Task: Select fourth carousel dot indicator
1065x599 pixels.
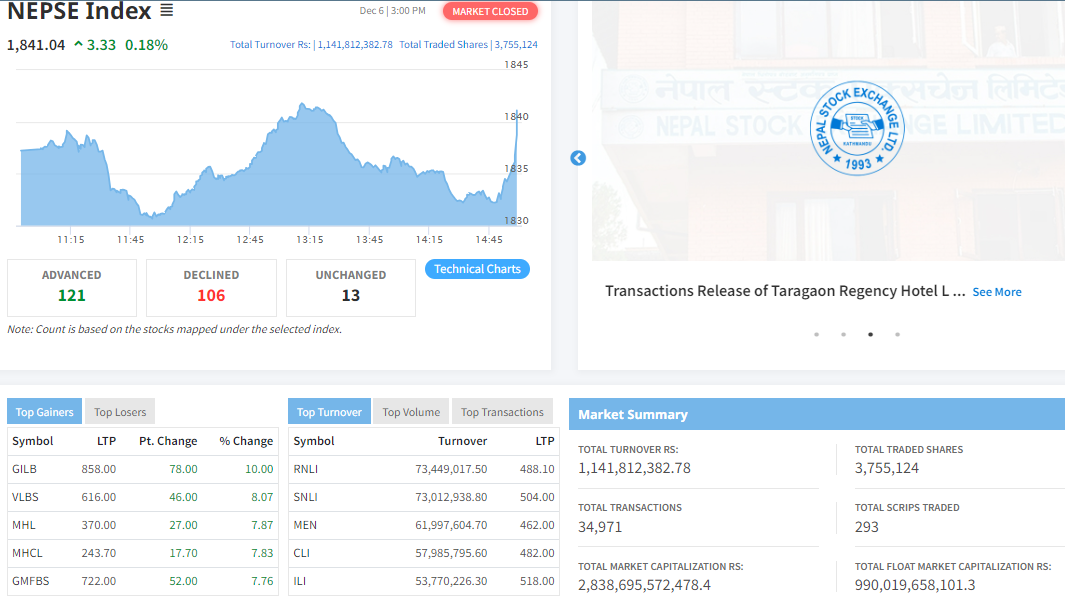Action: point(897,334)
